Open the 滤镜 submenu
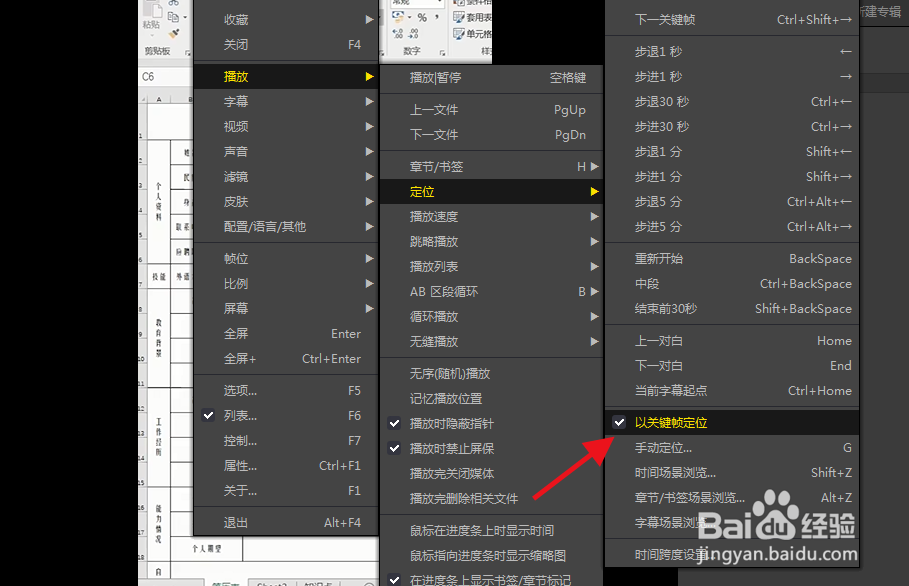The width and height of the screenshot is (909, 586). click(286, 176)
